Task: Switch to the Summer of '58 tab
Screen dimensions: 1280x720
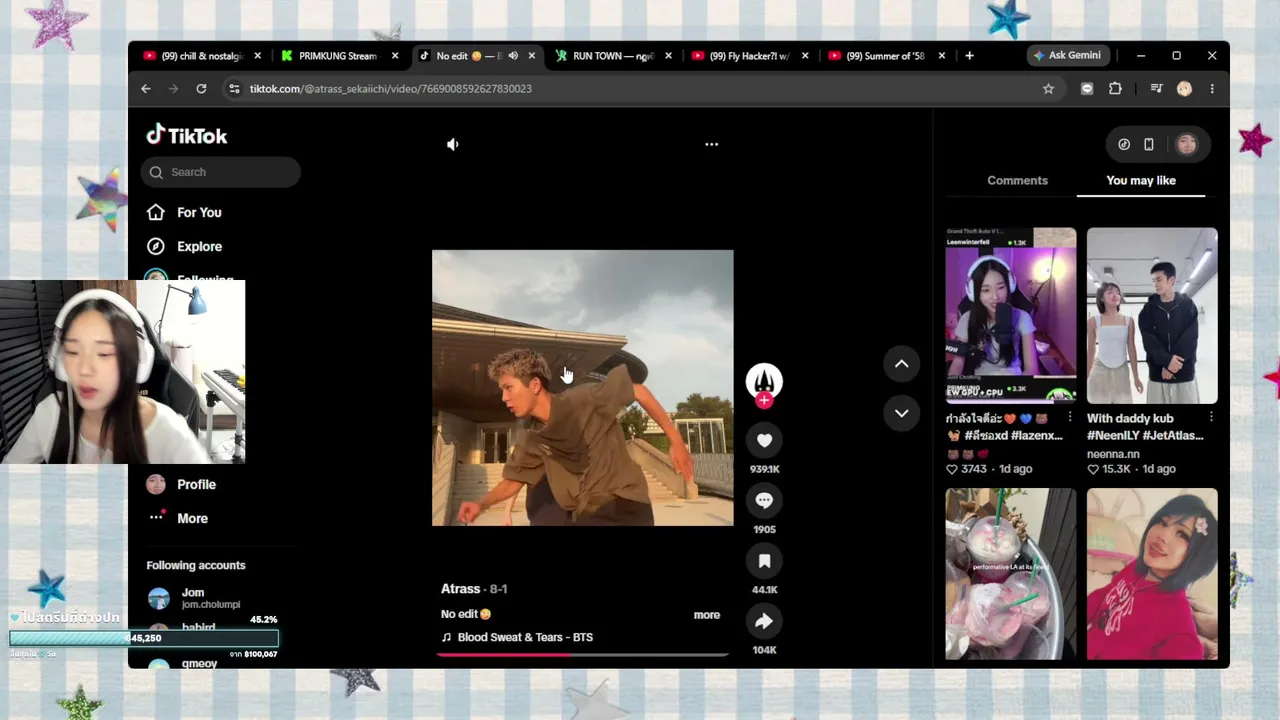Action: pos(885,56)
